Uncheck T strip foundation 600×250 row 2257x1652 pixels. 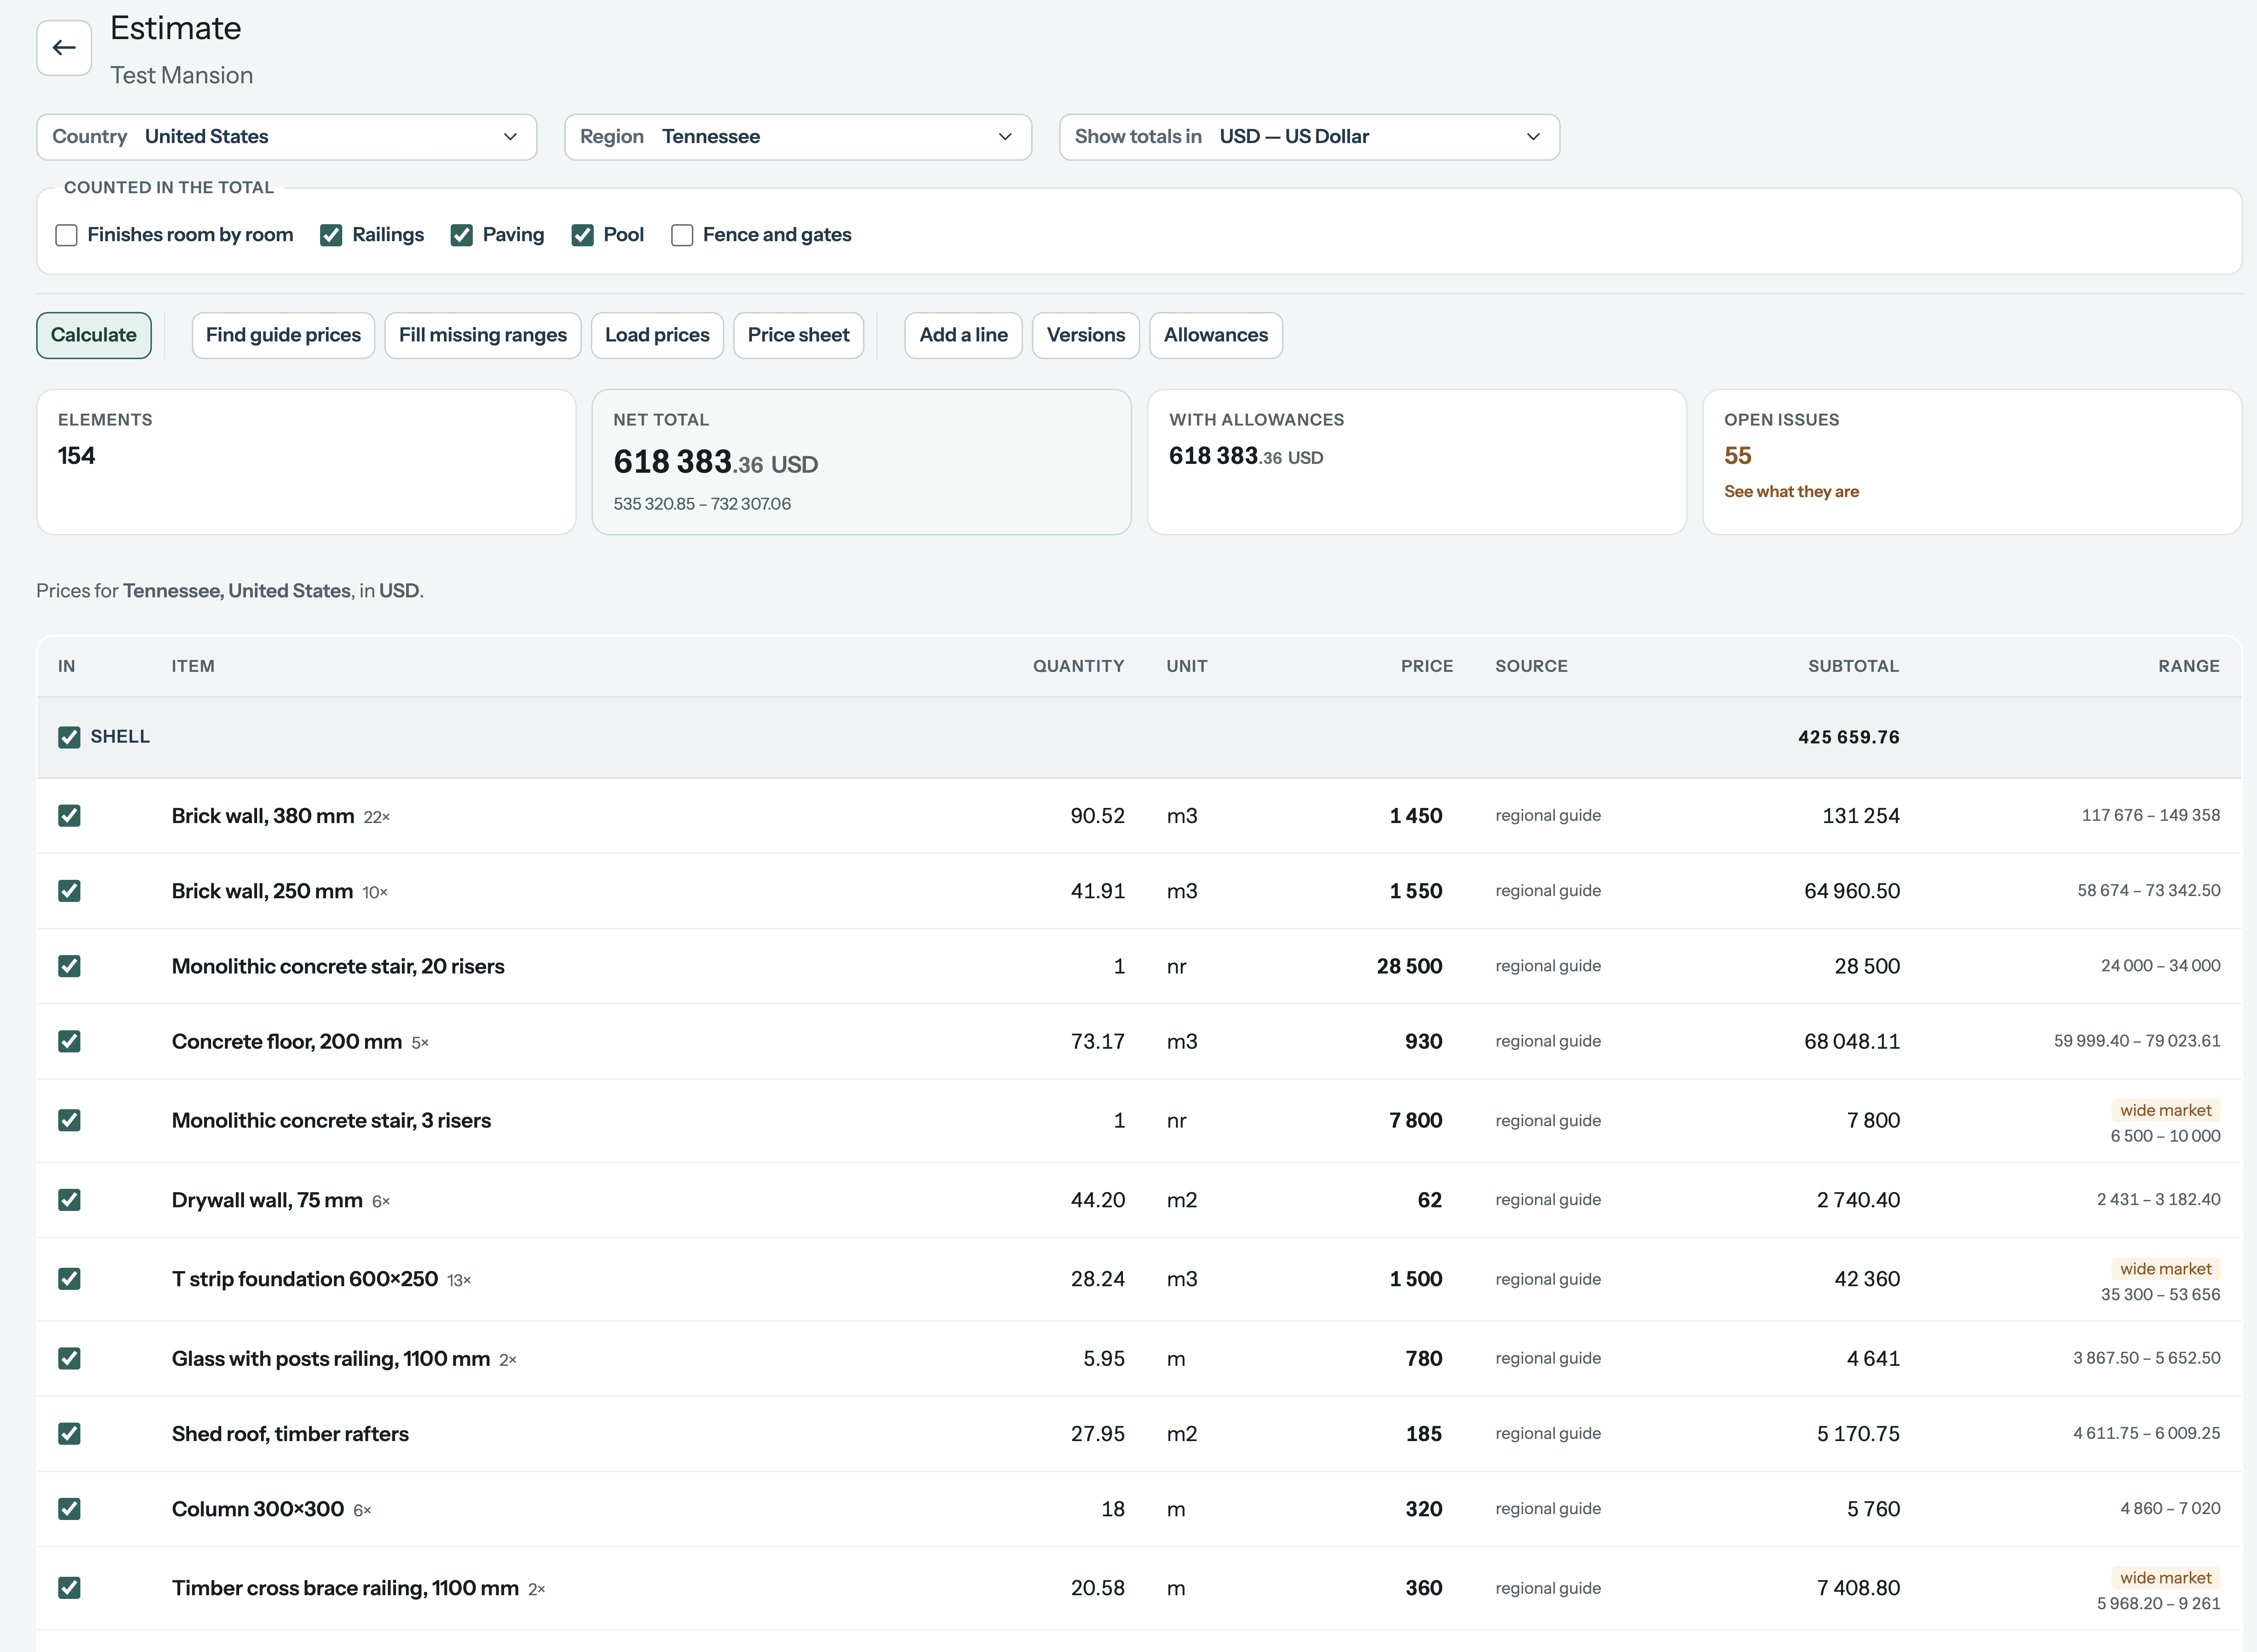click(x=69, y=1279)
